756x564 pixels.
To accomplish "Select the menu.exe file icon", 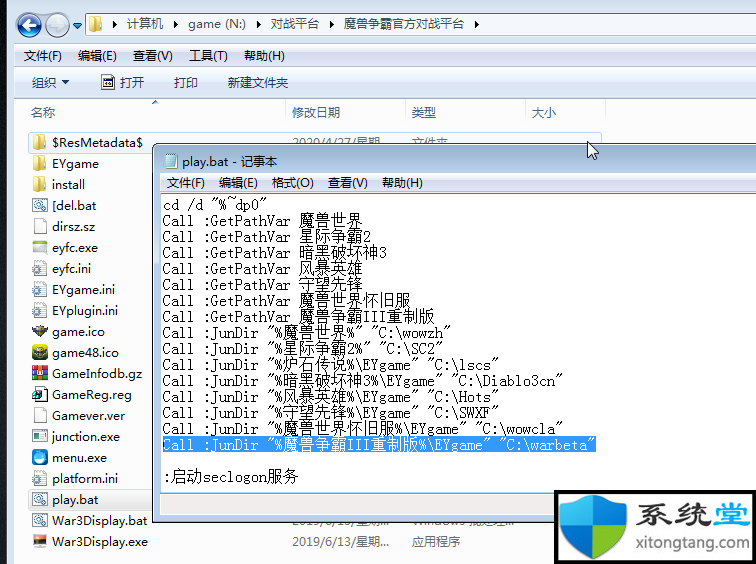I will [40, 457].
